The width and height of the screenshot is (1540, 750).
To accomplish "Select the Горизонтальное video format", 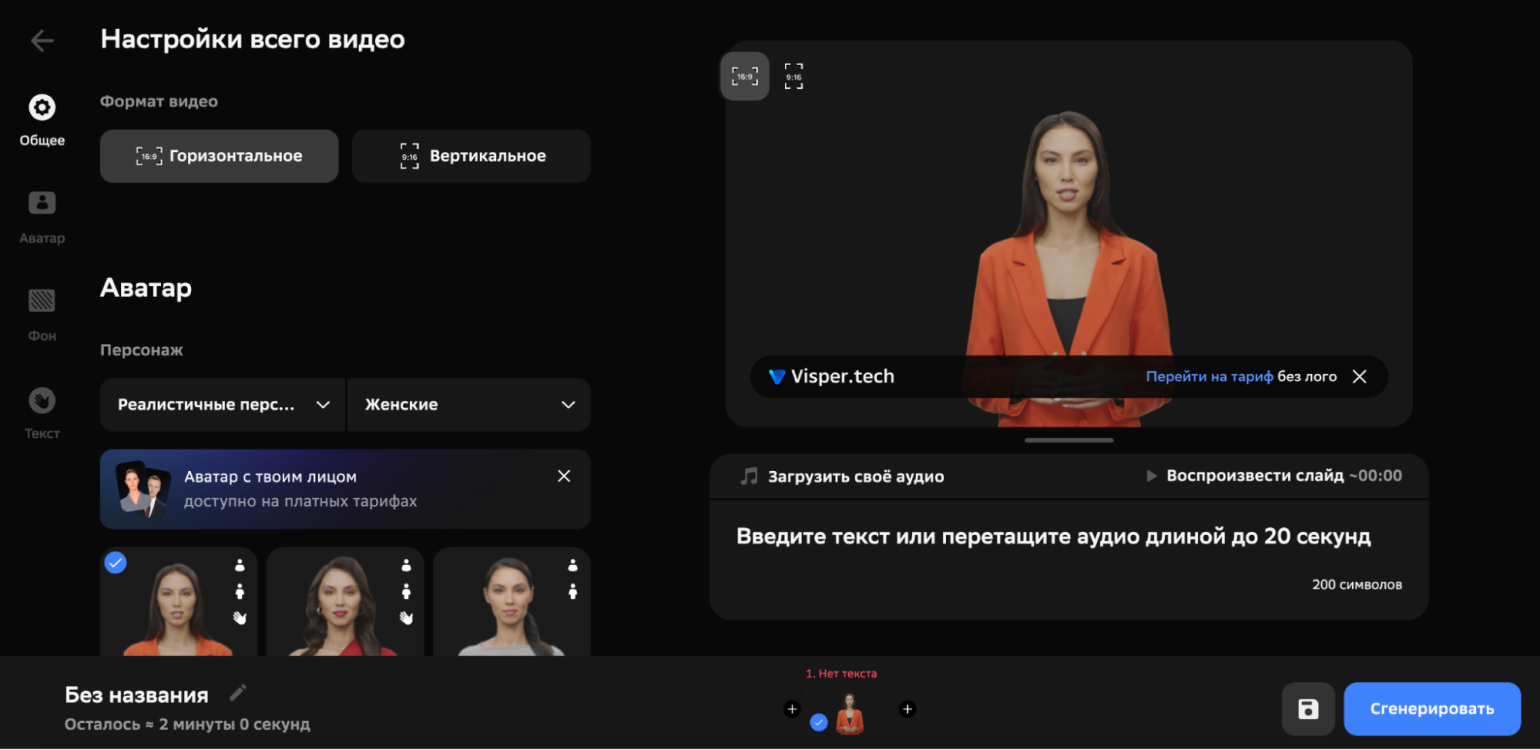I will (219, 156).
